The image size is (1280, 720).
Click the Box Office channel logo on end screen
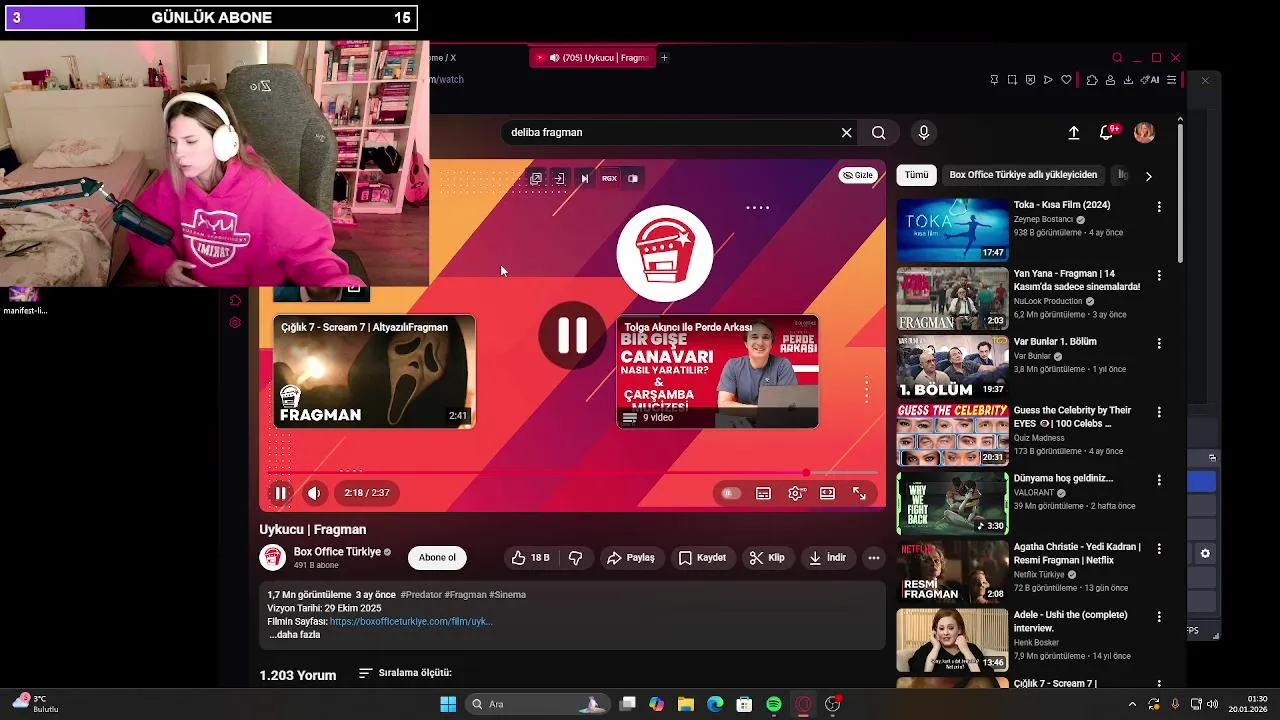[665, 253]
